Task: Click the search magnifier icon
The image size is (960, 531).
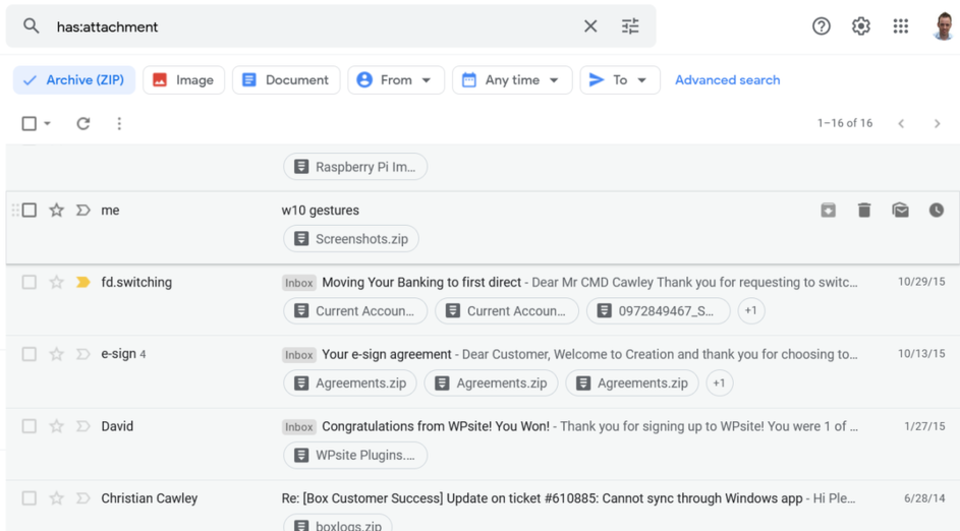Action: [x=31, y=26]
